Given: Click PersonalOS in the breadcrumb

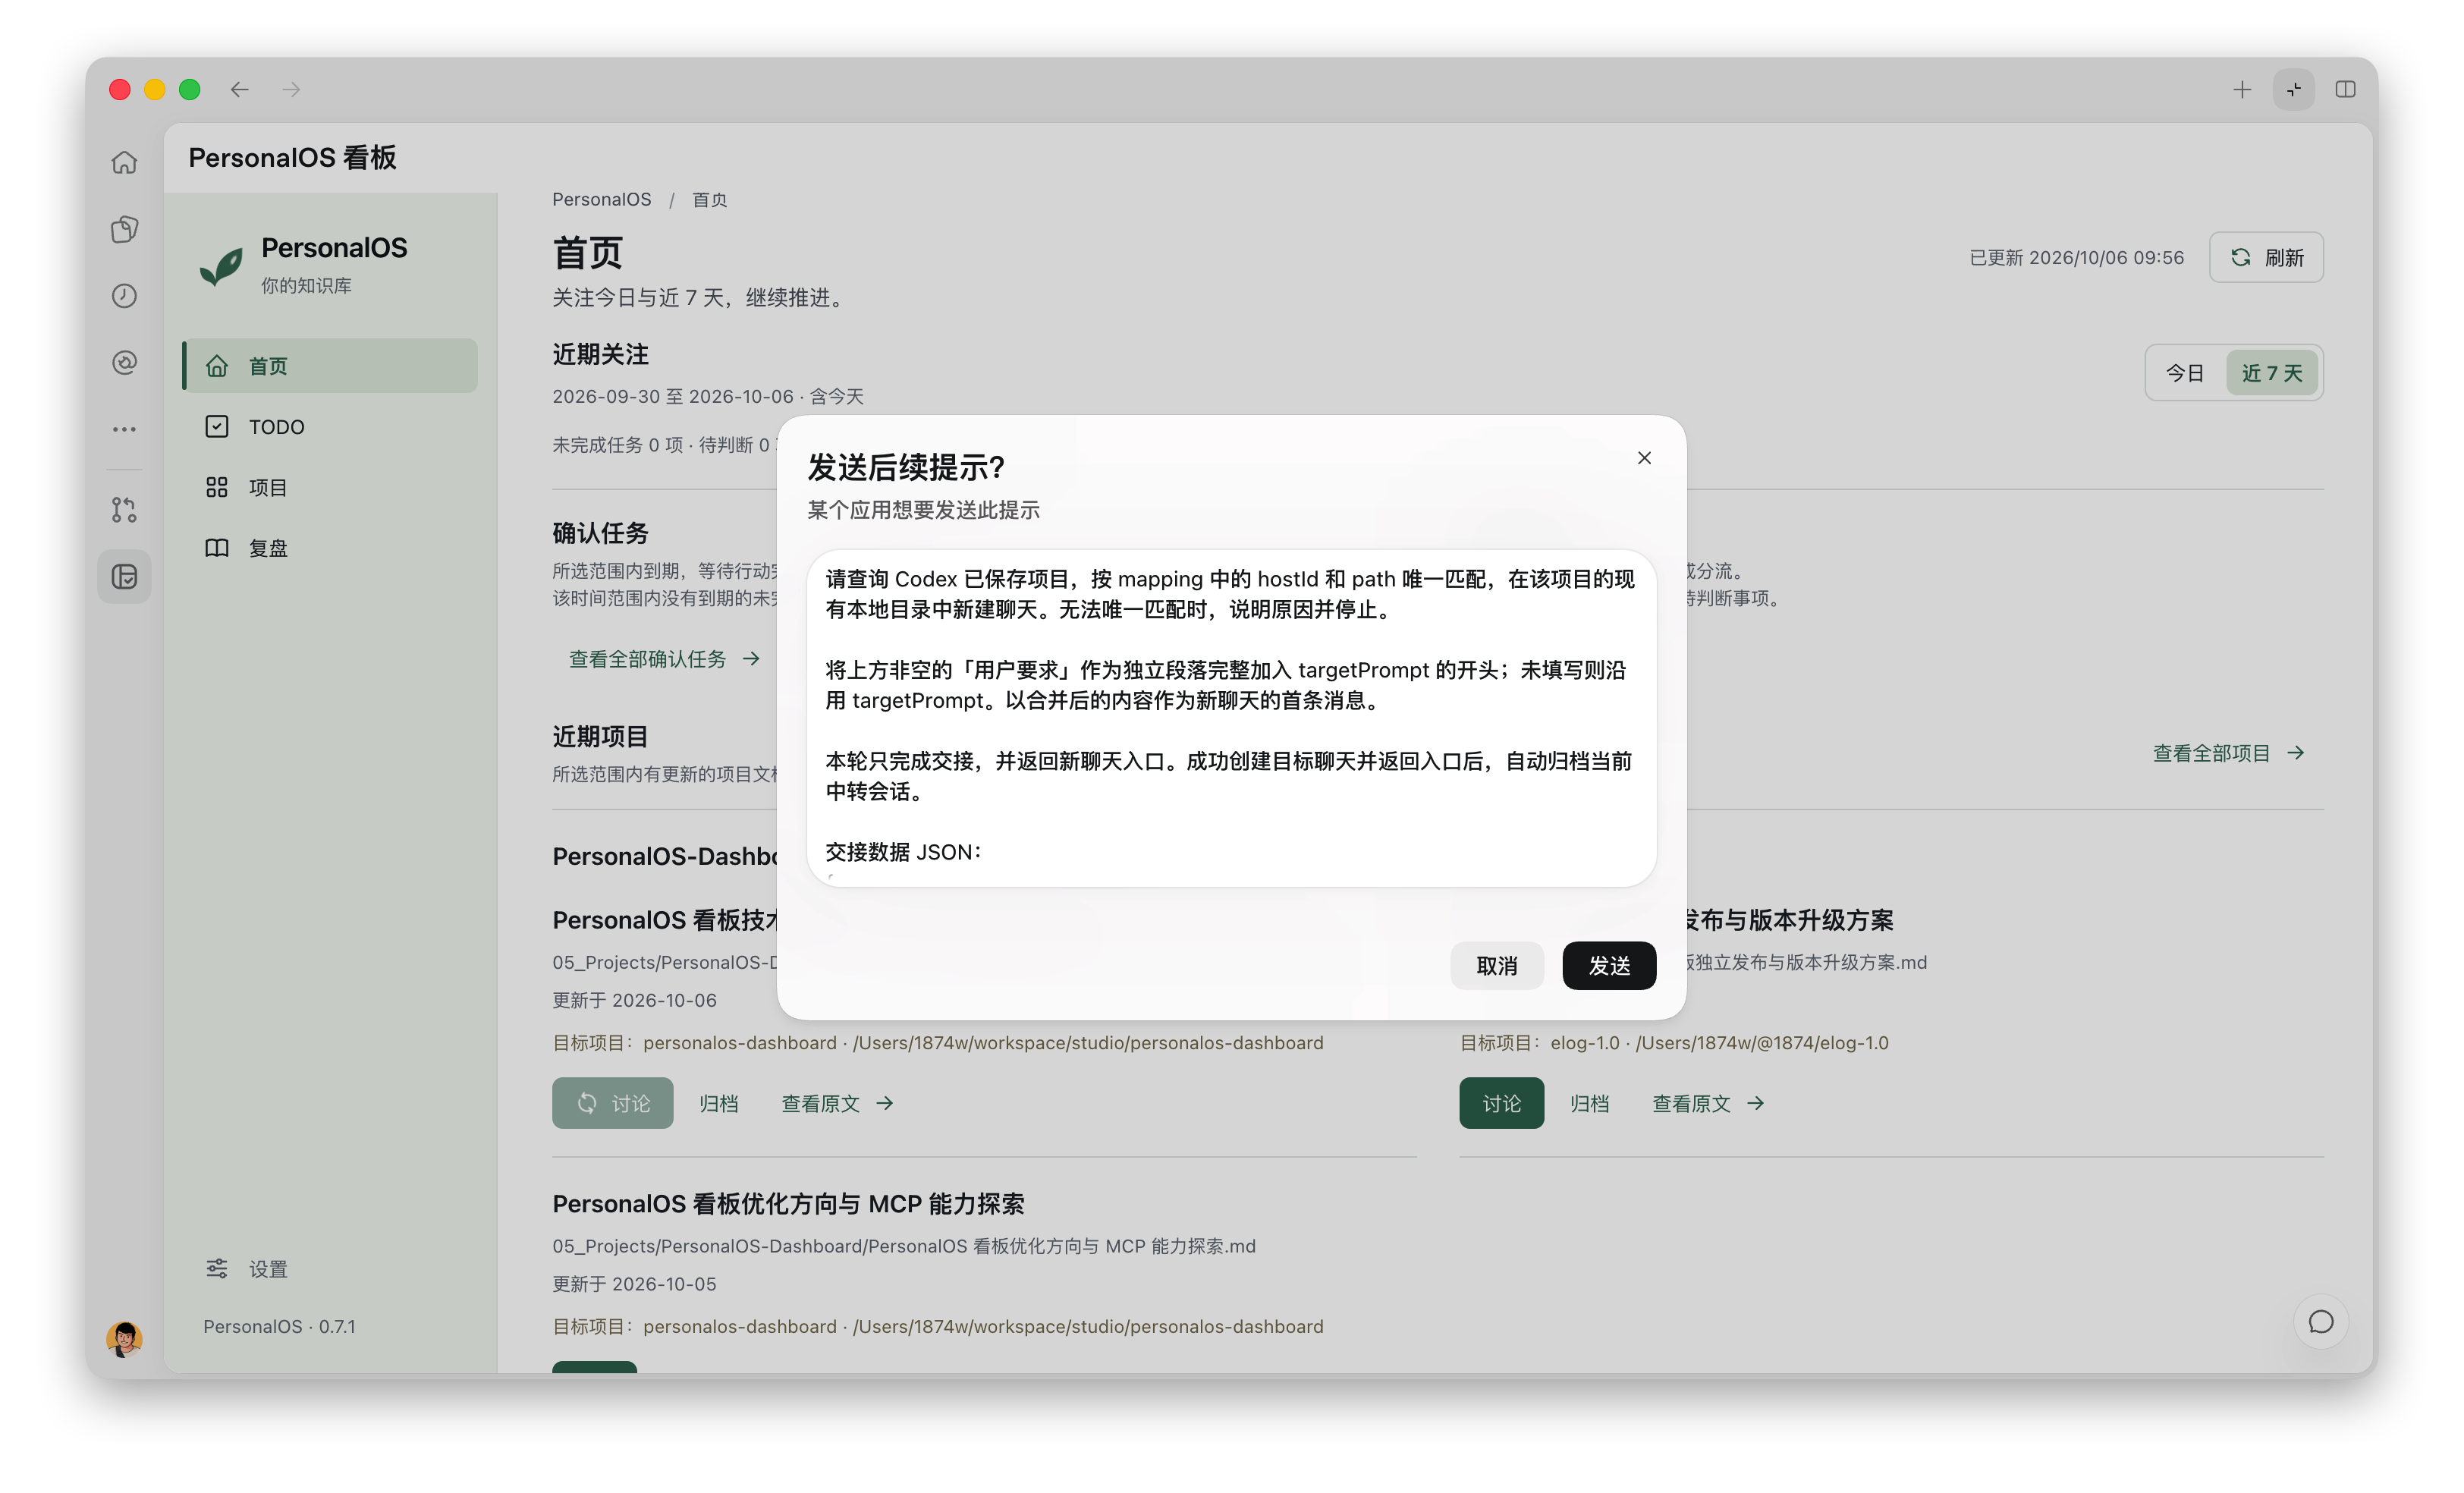Looking at the screenshot, I should 601,199.
